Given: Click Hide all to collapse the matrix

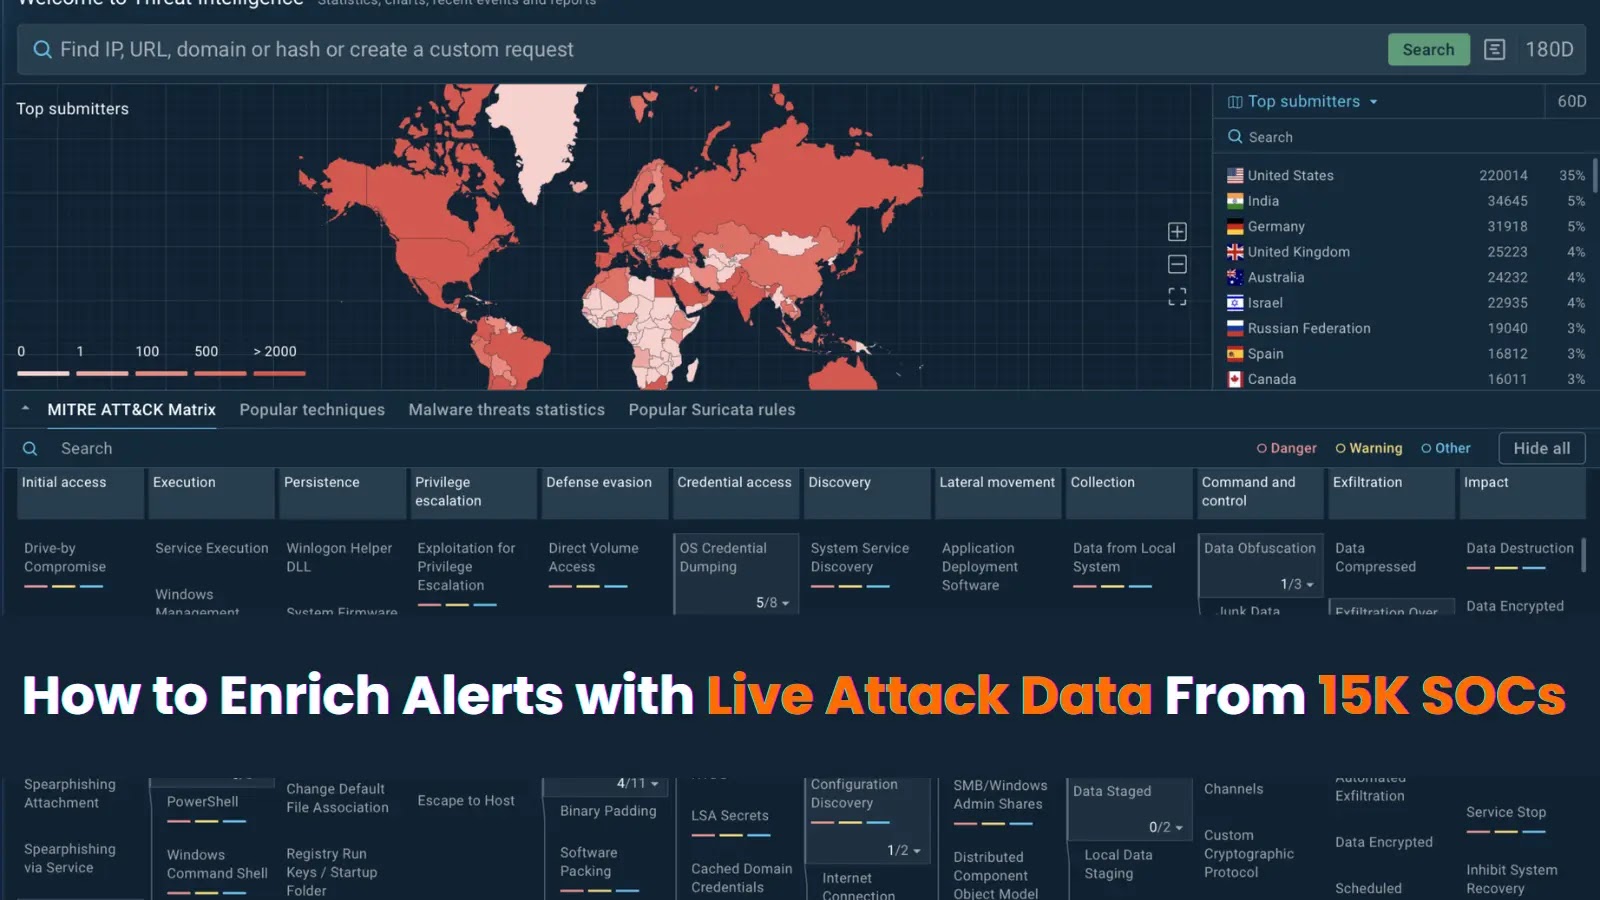Looking at the screenshot, I should (1541, 448).
